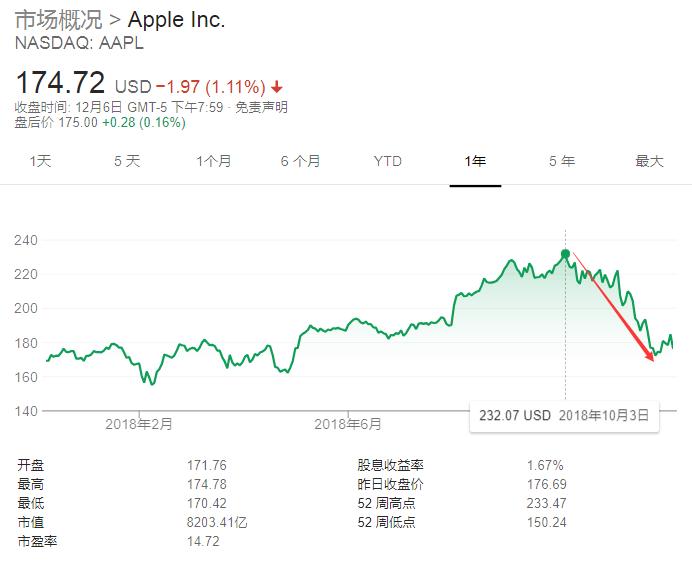Click the green data point on chart

(566, 254)
